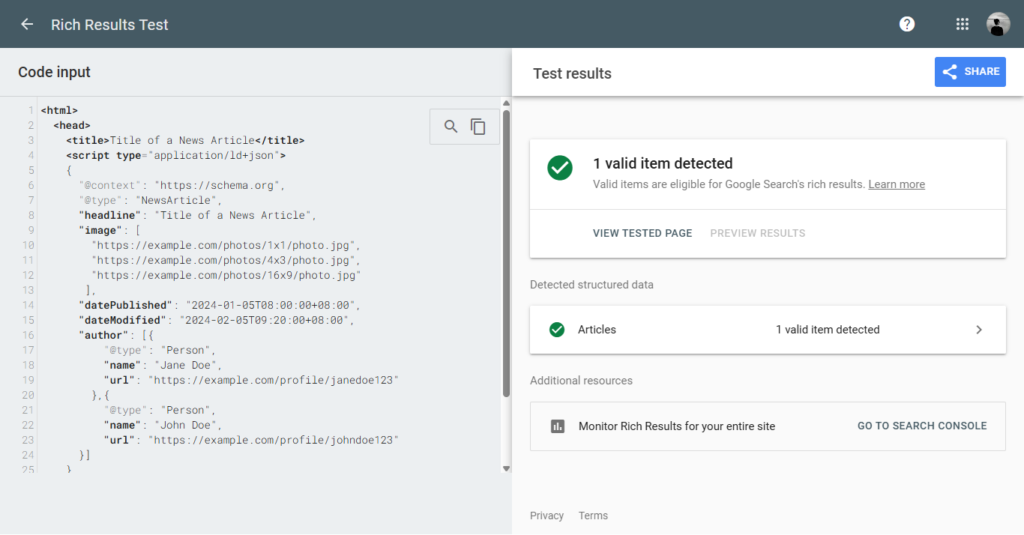
Task: Search within the code input
Action: click(451, 126)
